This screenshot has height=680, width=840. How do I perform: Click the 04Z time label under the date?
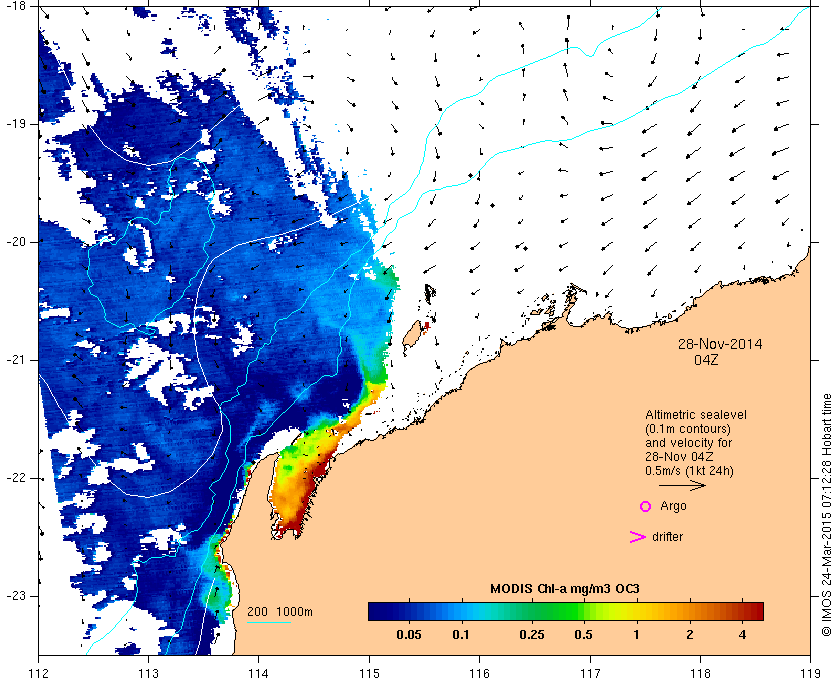(x=706, y=360)
